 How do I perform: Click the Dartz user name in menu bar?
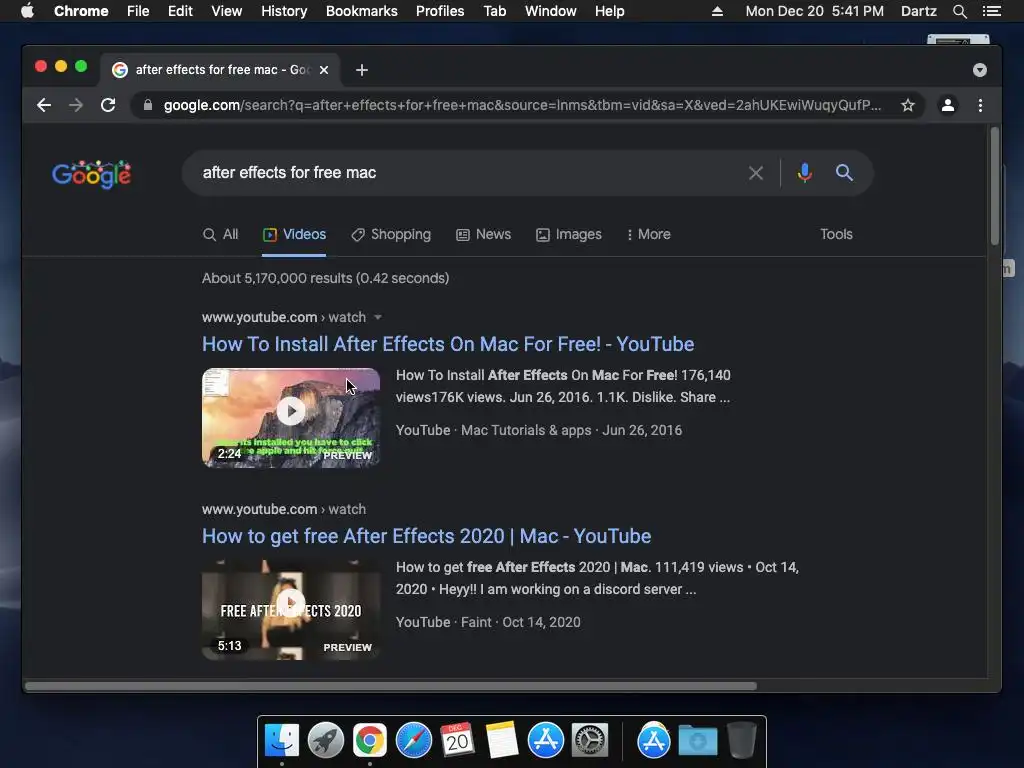tap(919, 11)
